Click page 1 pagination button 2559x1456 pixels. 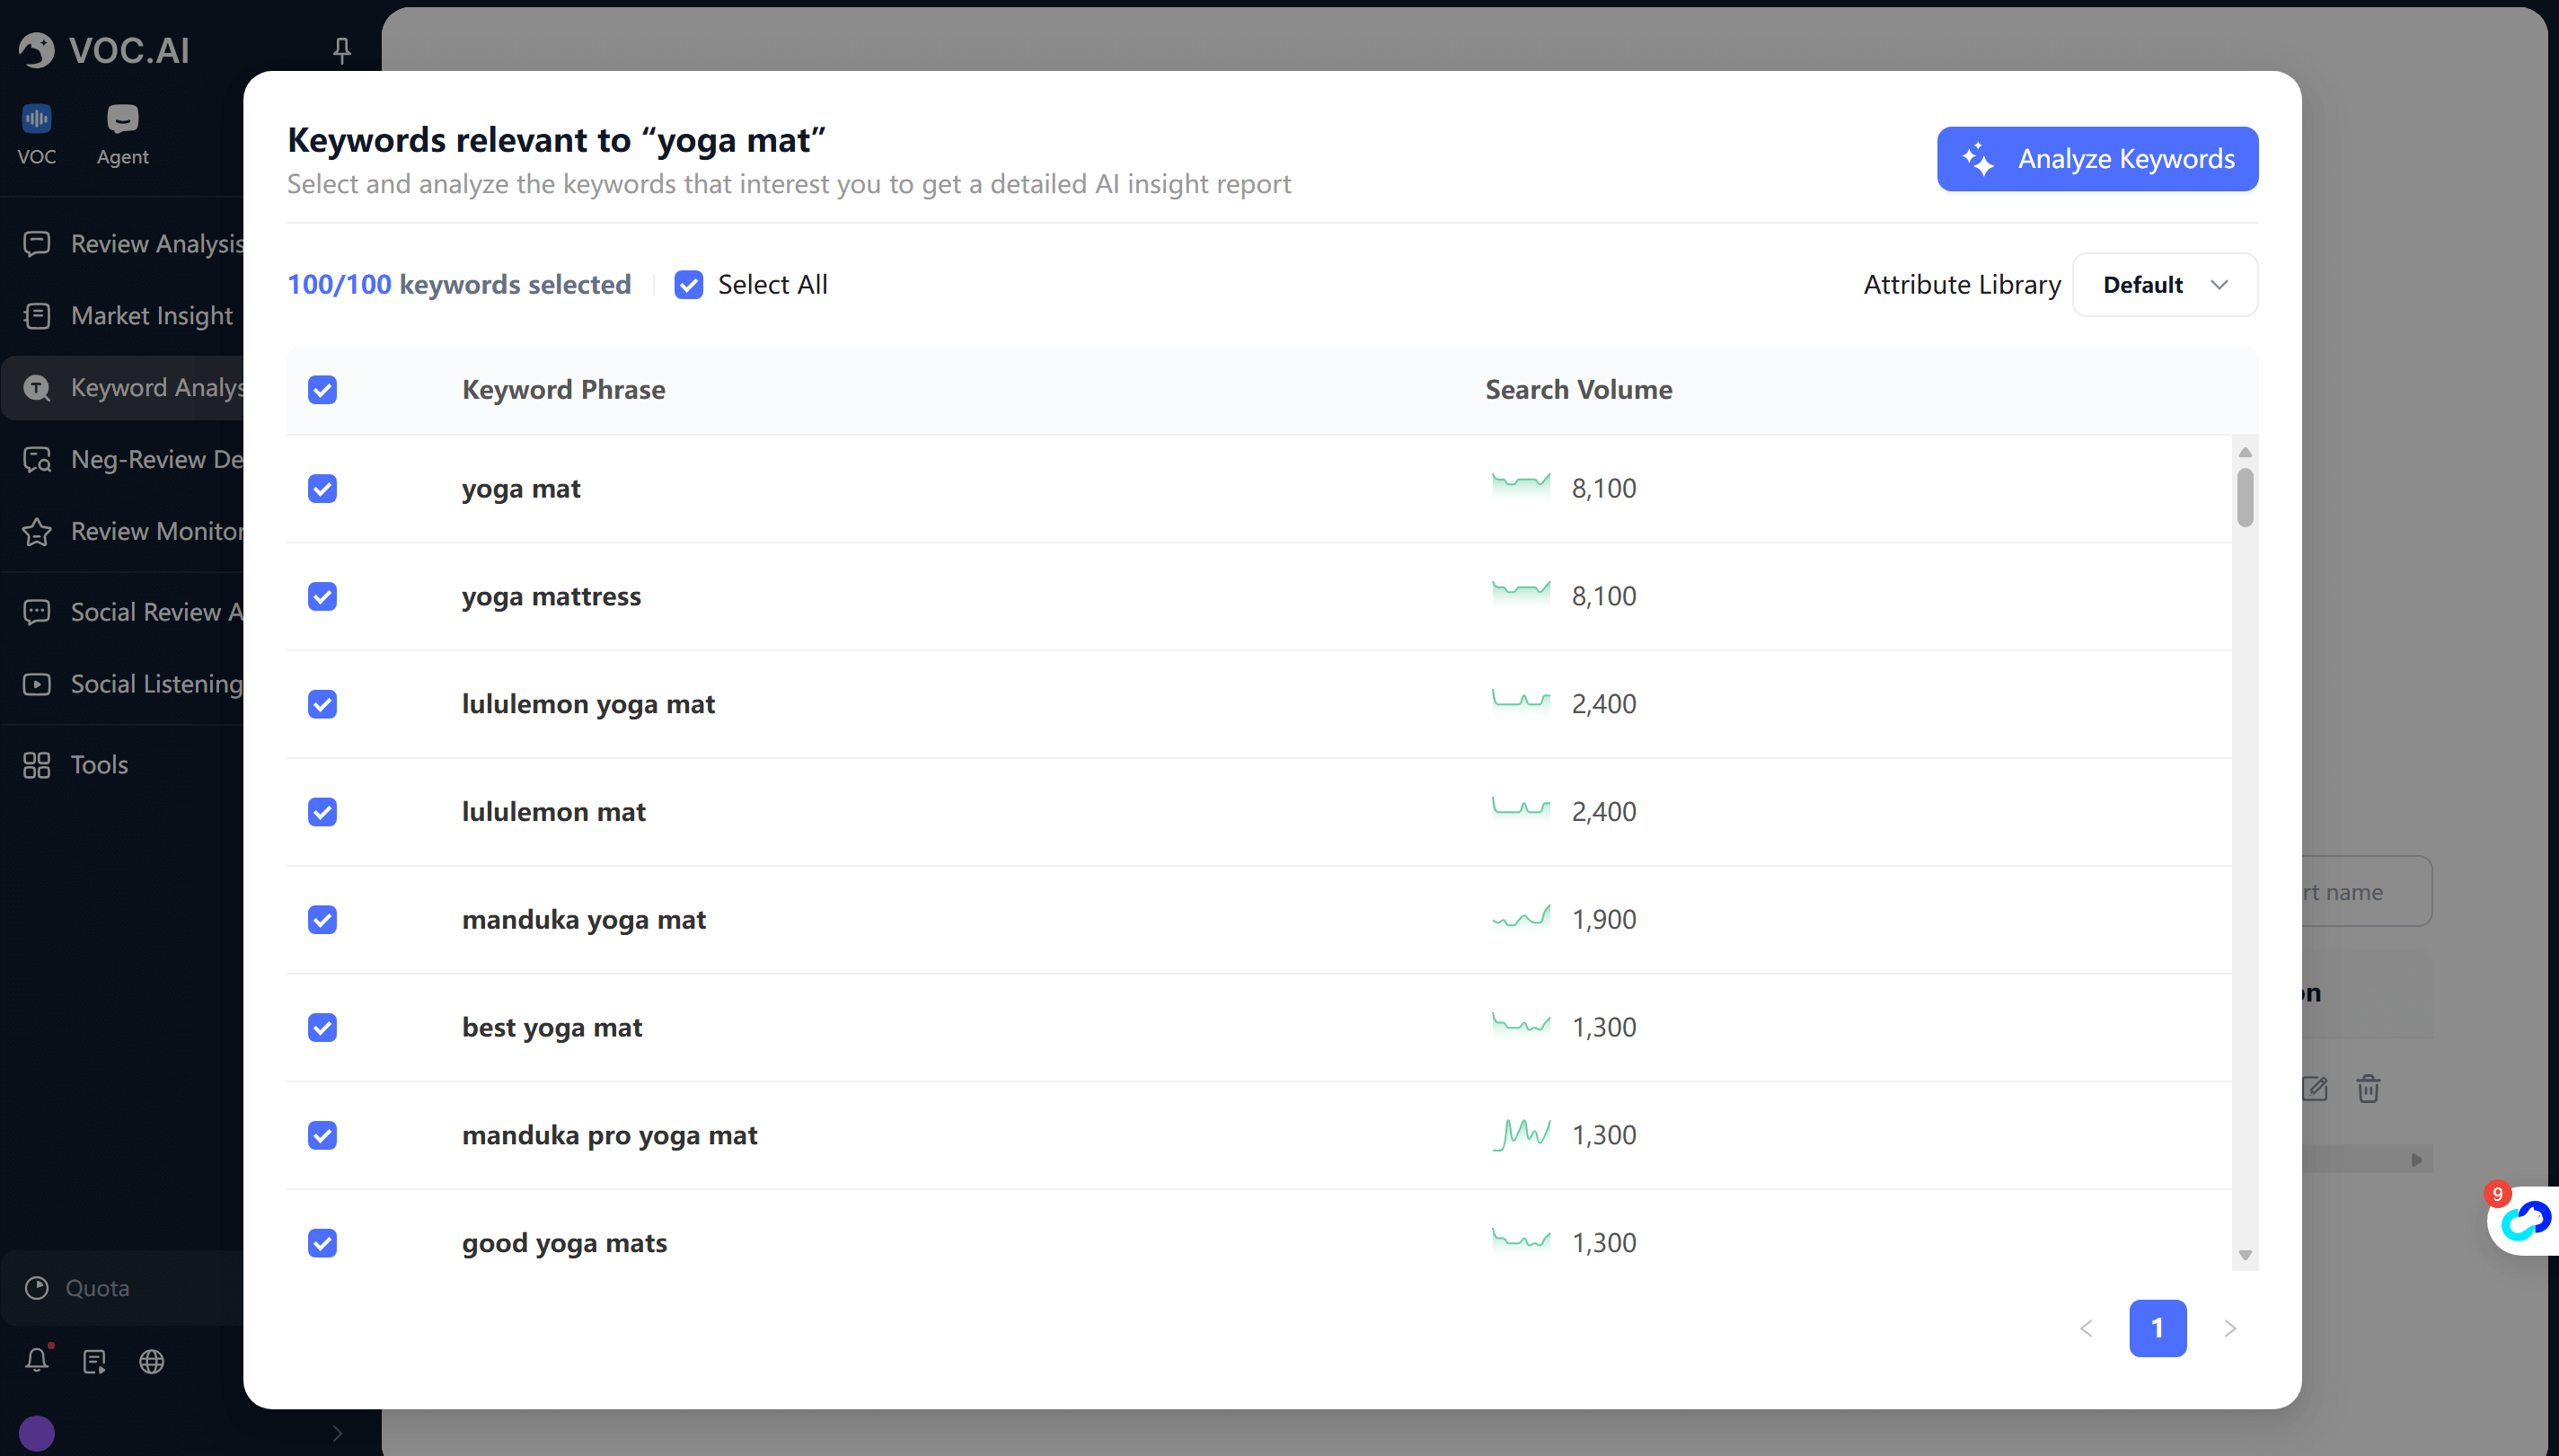[2157, 1328]
